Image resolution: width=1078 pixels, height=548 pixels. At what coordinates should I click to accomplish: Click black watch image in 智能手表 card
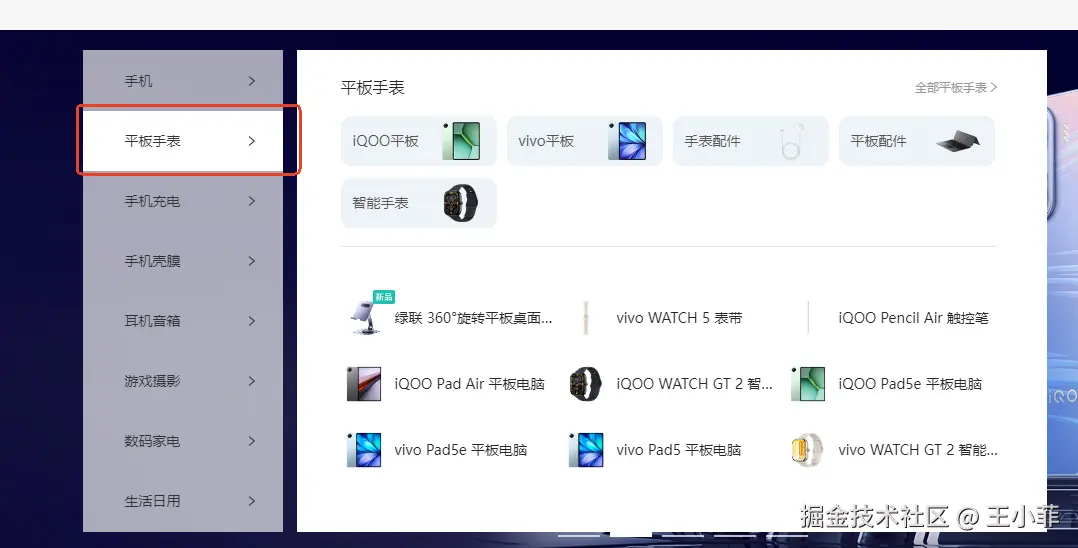click(x=461, y=203)
